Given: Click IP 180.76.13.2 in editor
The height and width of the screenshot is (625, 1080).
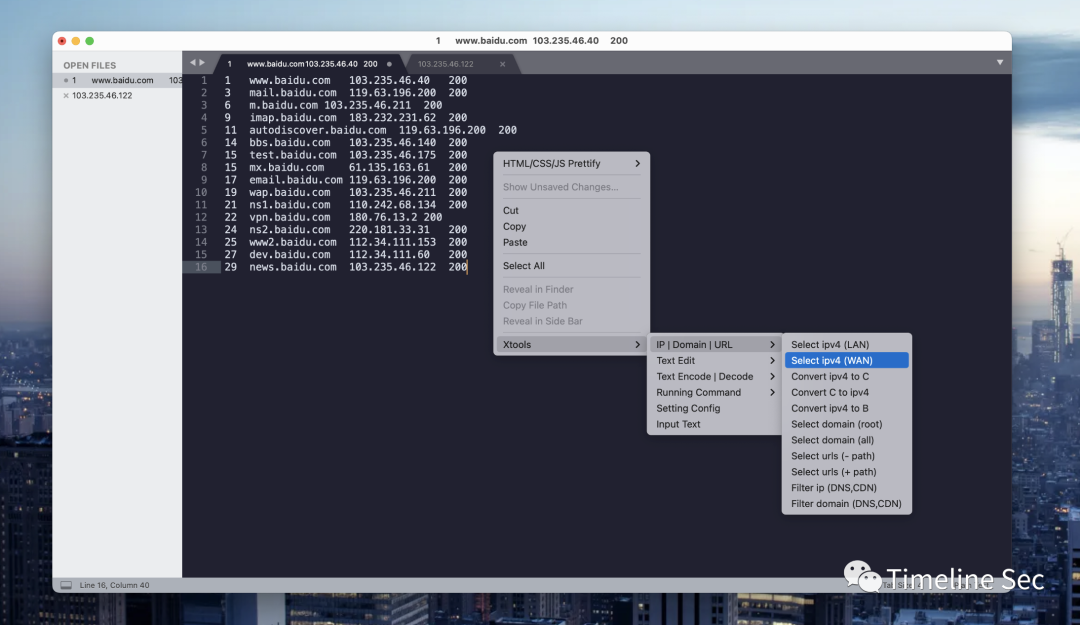Looking at the screenshot, I should coord(383,217).
